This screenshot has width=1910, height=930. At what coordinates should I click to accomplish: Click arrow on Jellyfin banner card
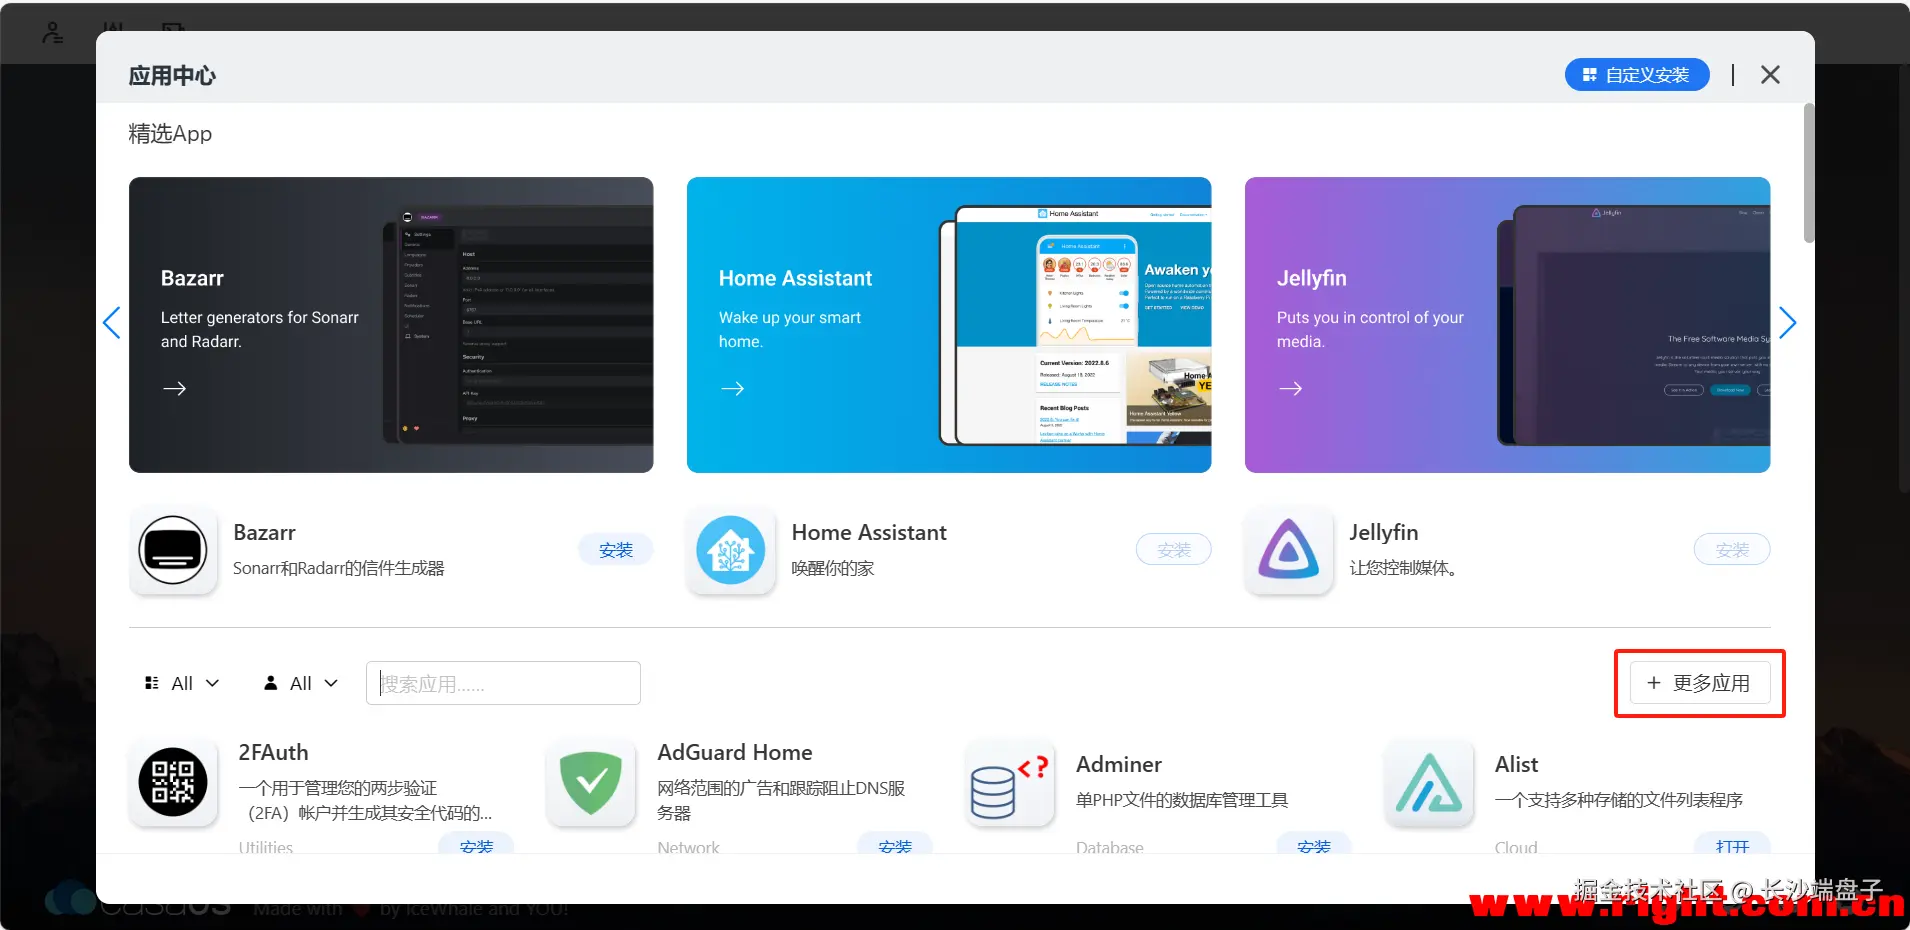1291,388
